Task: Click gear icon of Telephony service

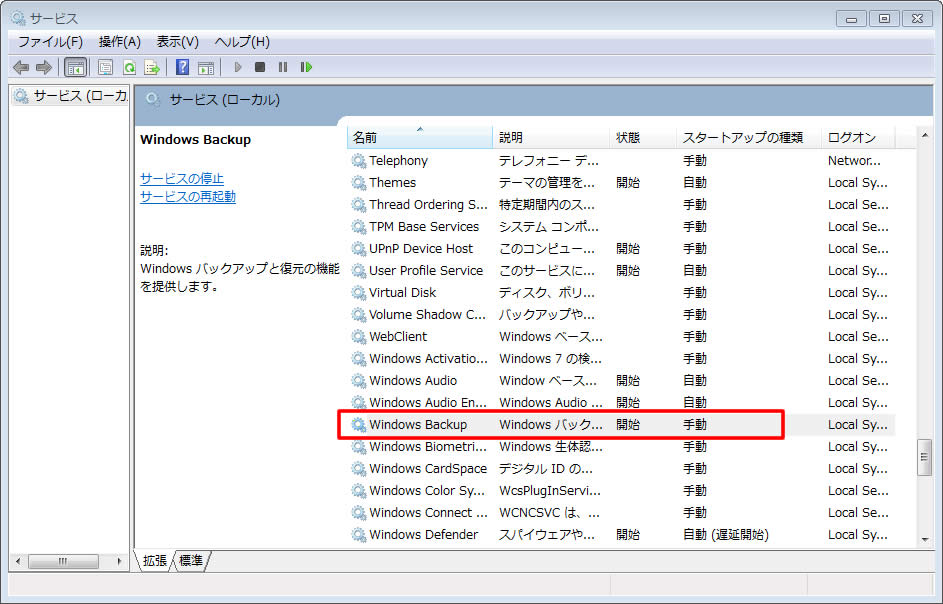Action: pos(359,161)
